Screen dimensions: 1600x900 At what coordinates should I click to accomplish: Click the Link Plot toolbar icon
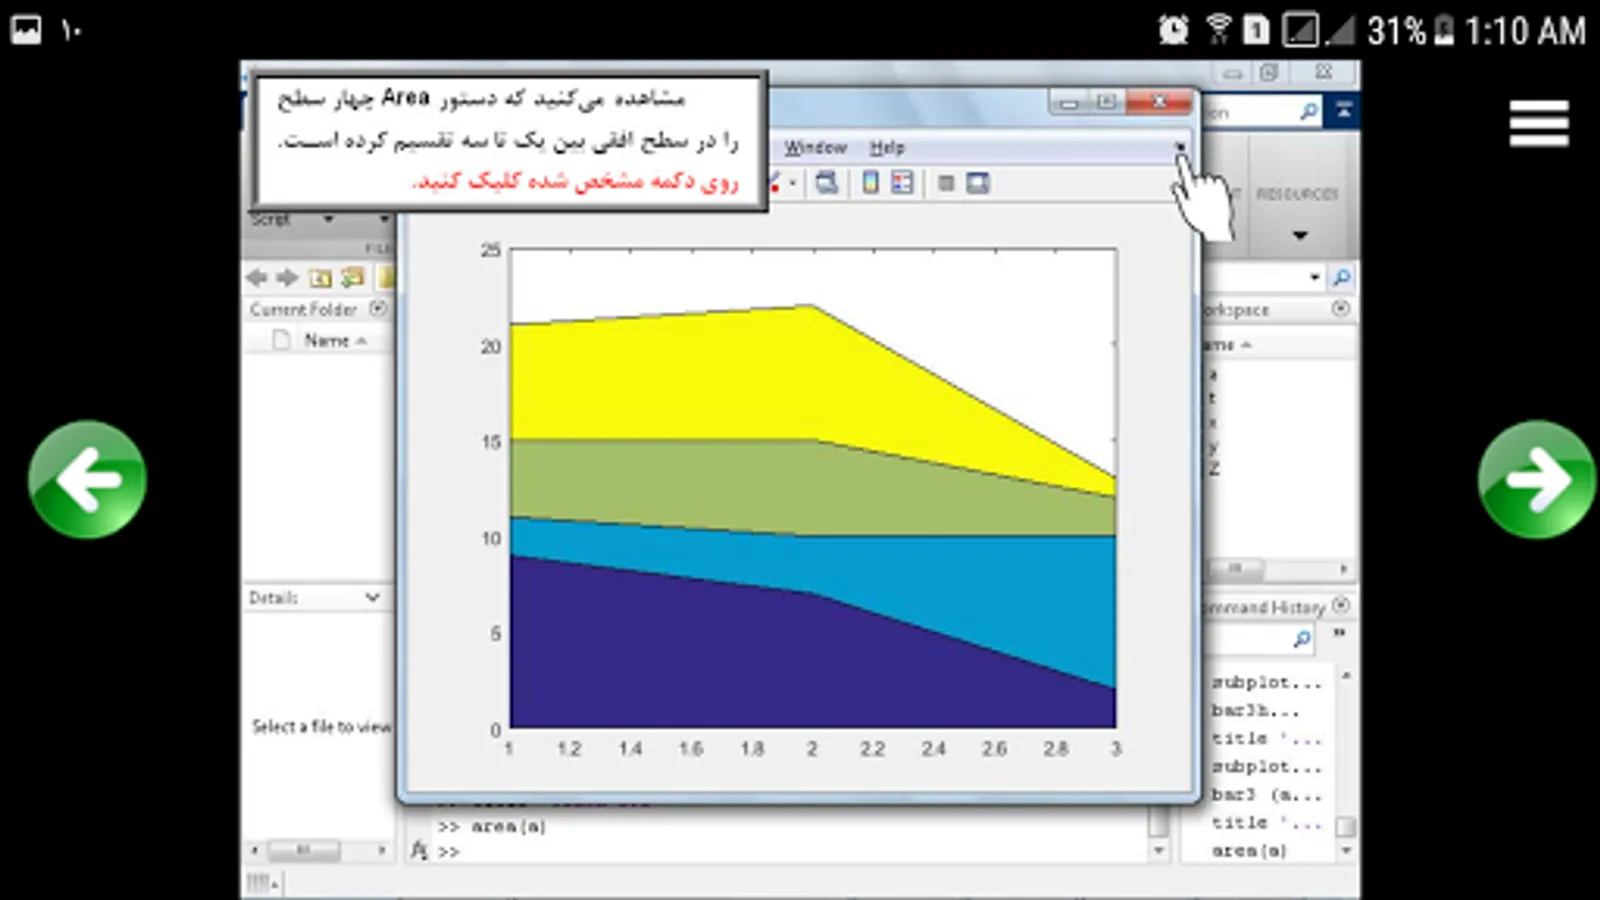(x=827, y=183)
